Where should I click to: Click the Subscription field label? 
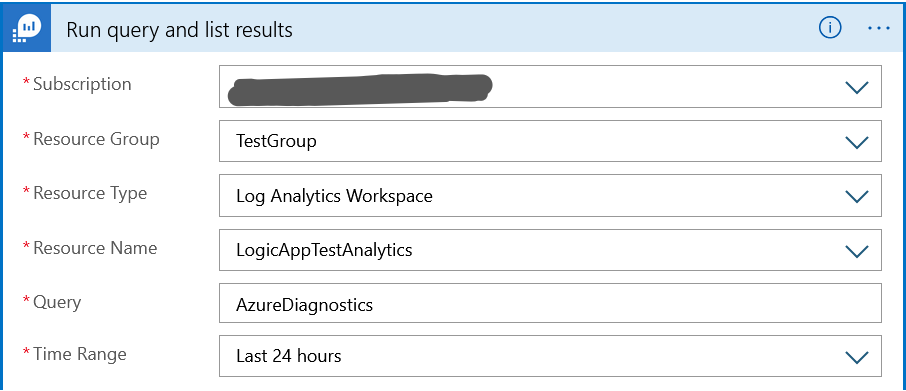pyautogui.click(x=82, y=84)
